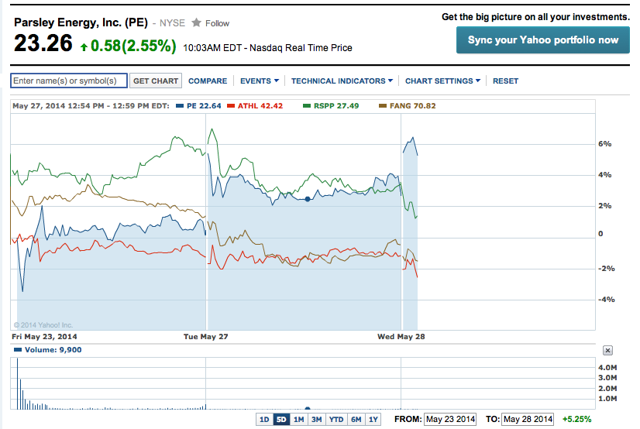Click the FROM date field May 23 2014
Viewport: 640px width, 429px height.
pyautogui.click(x=450, y=419)
